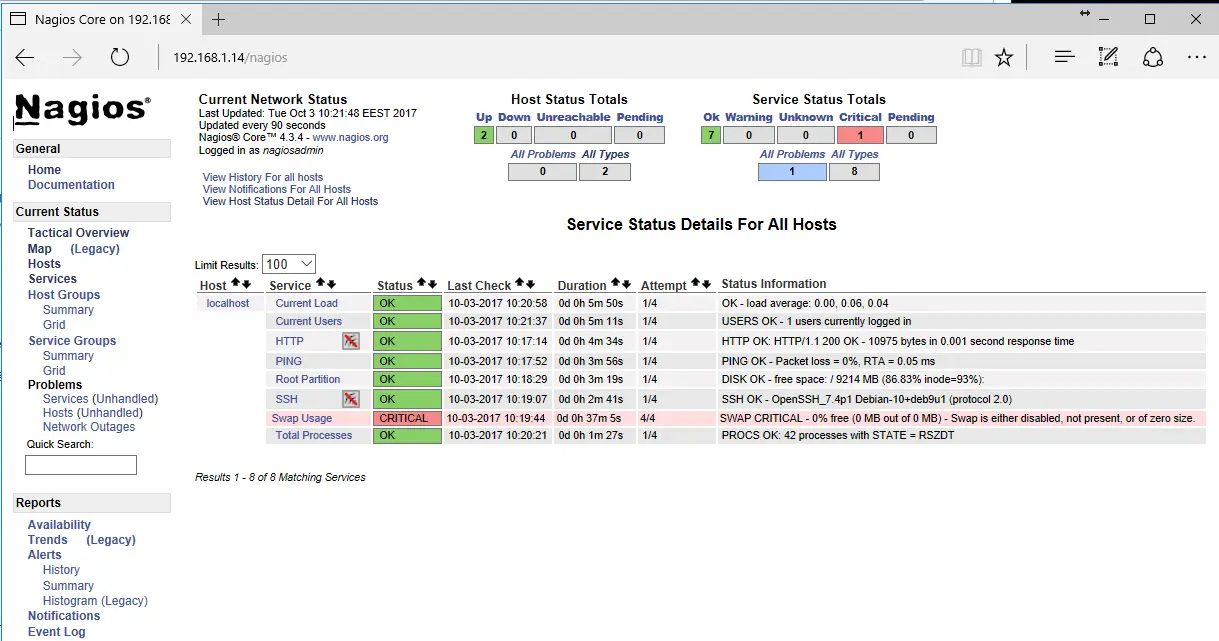Click View Host Status Detail For All Hosts

[290, 201]
